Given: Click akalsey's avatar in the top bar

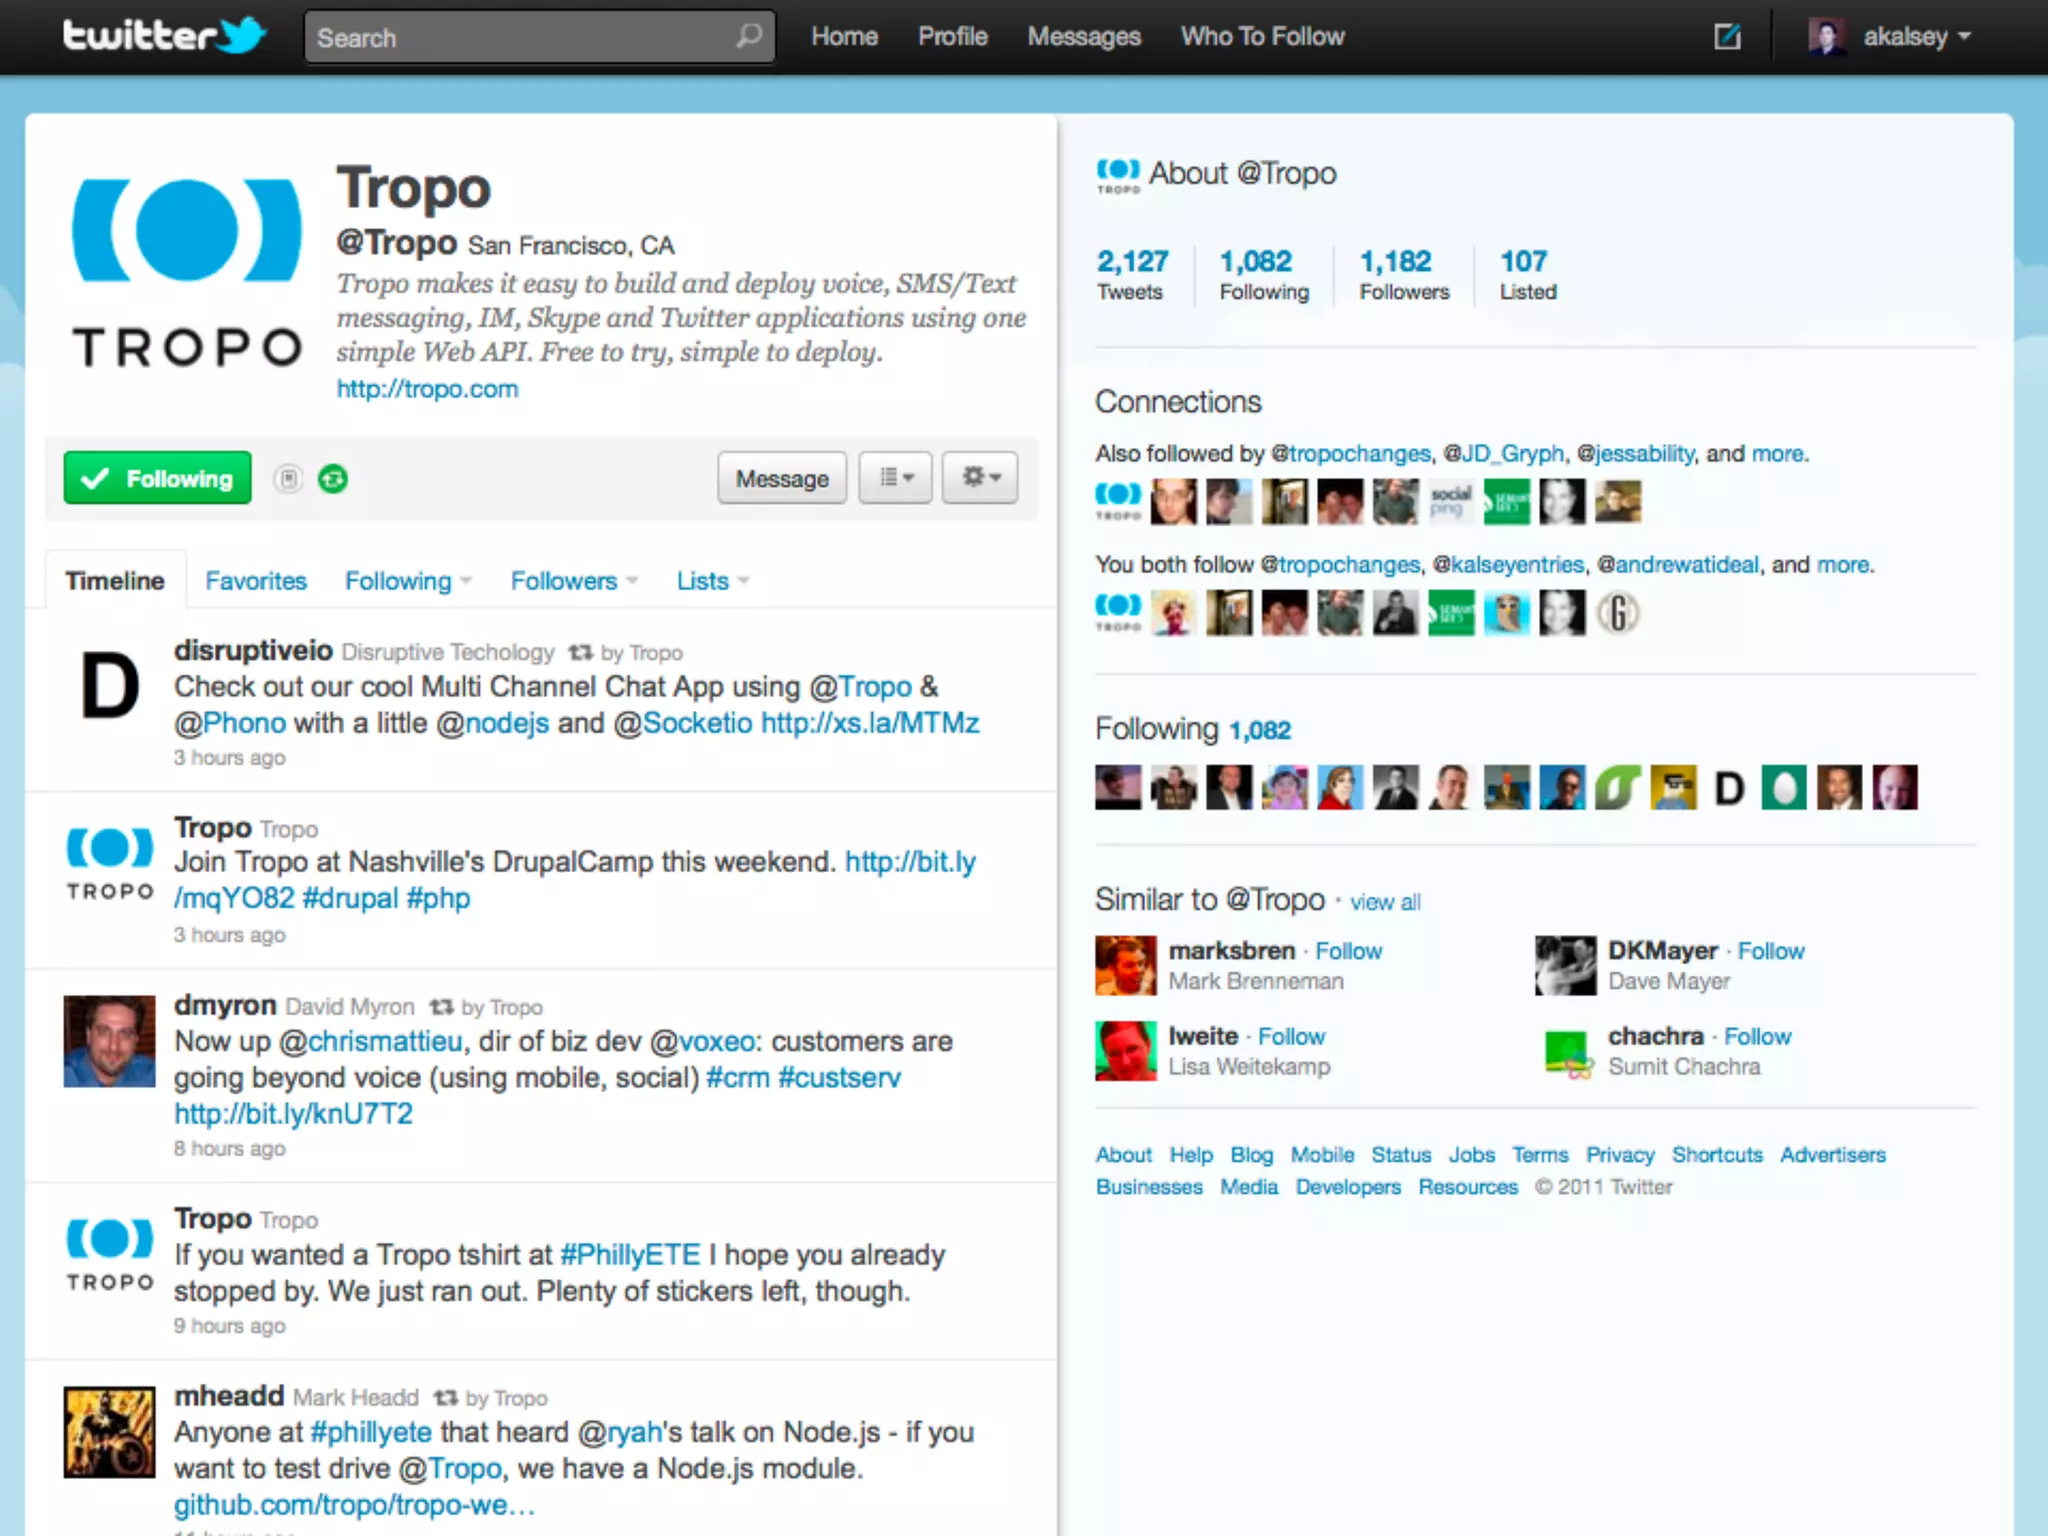Looking at the screenshot, I should click(1826, 37).
